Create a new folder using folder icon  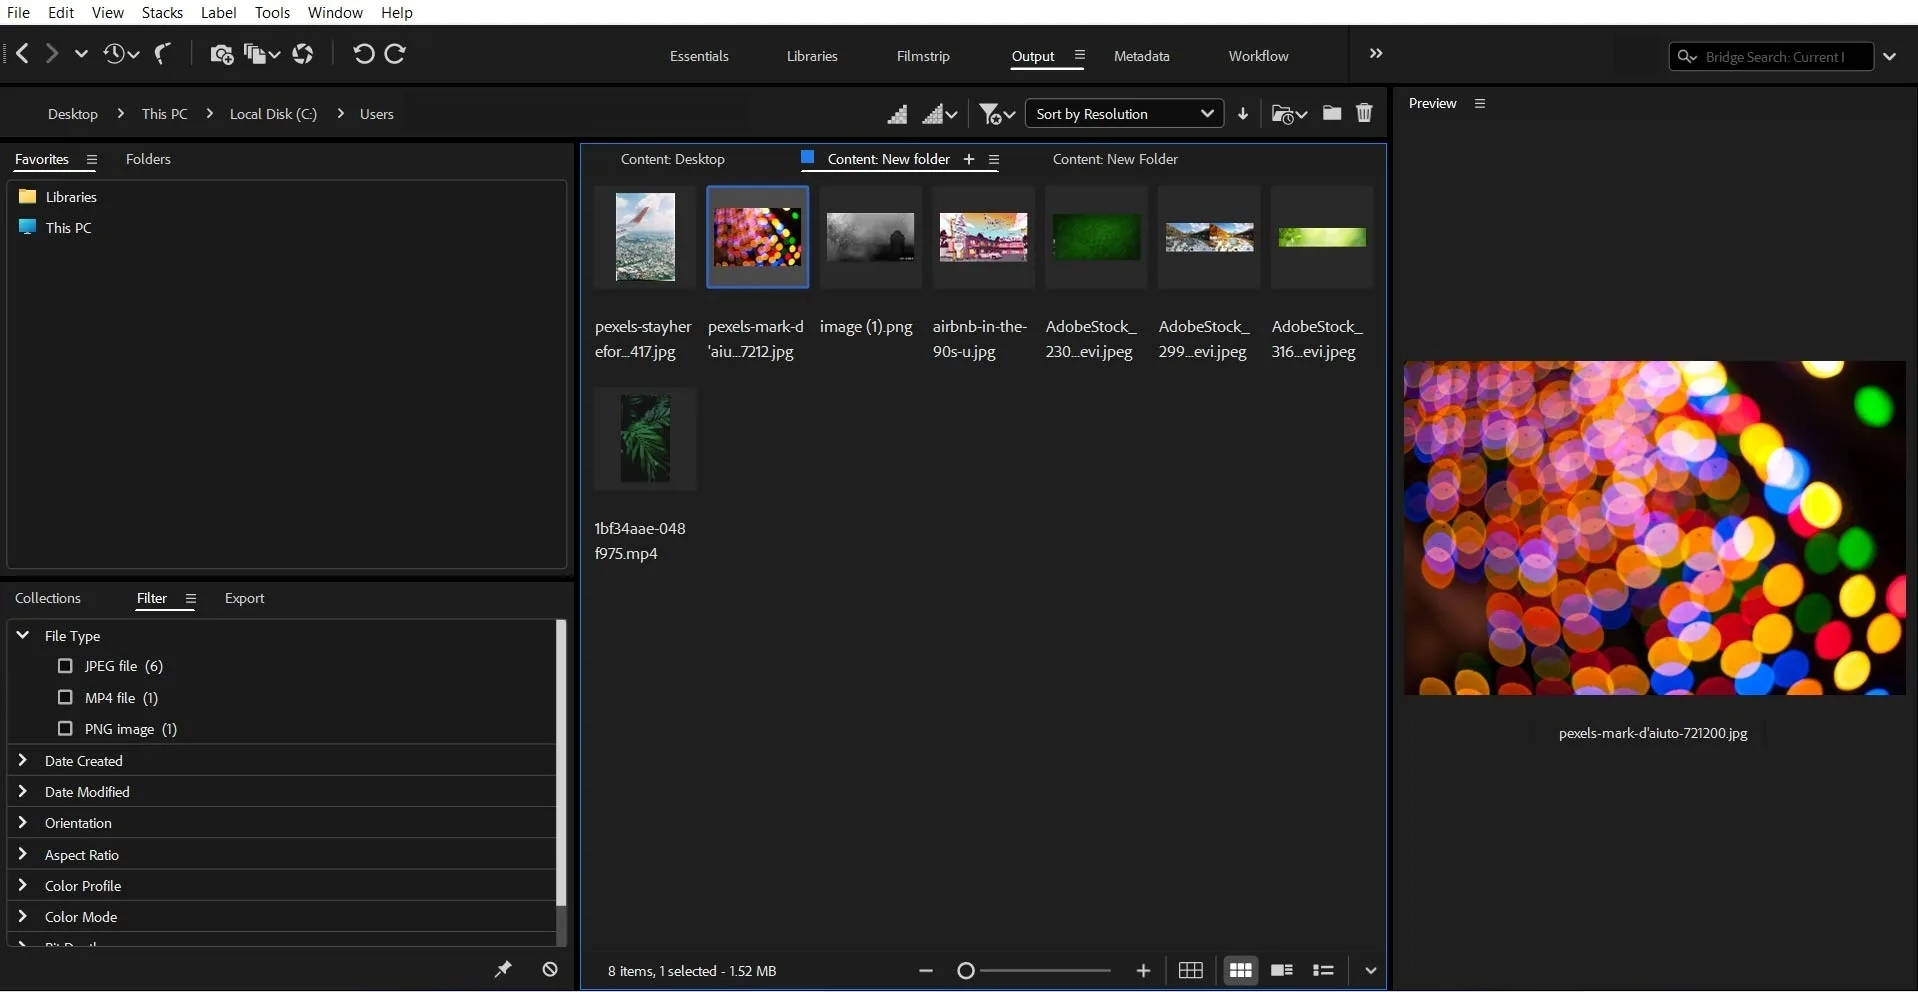tap(1332, 113)
